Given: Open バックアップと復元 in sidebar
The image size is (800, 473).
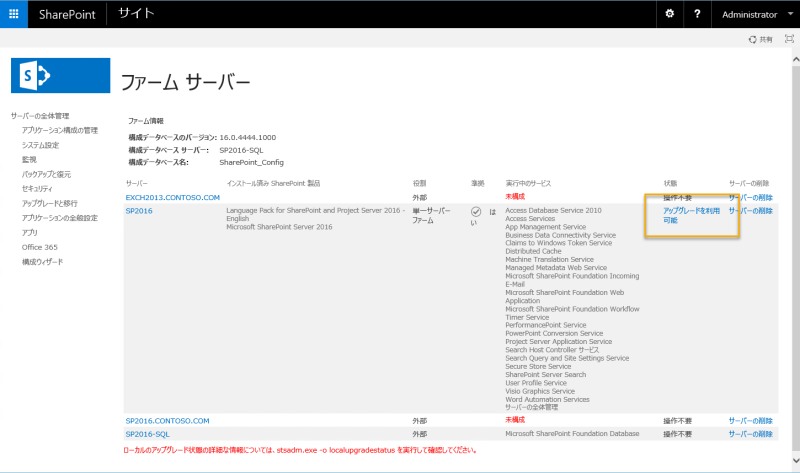Looking at the screenshot, I should click(46, 175).
